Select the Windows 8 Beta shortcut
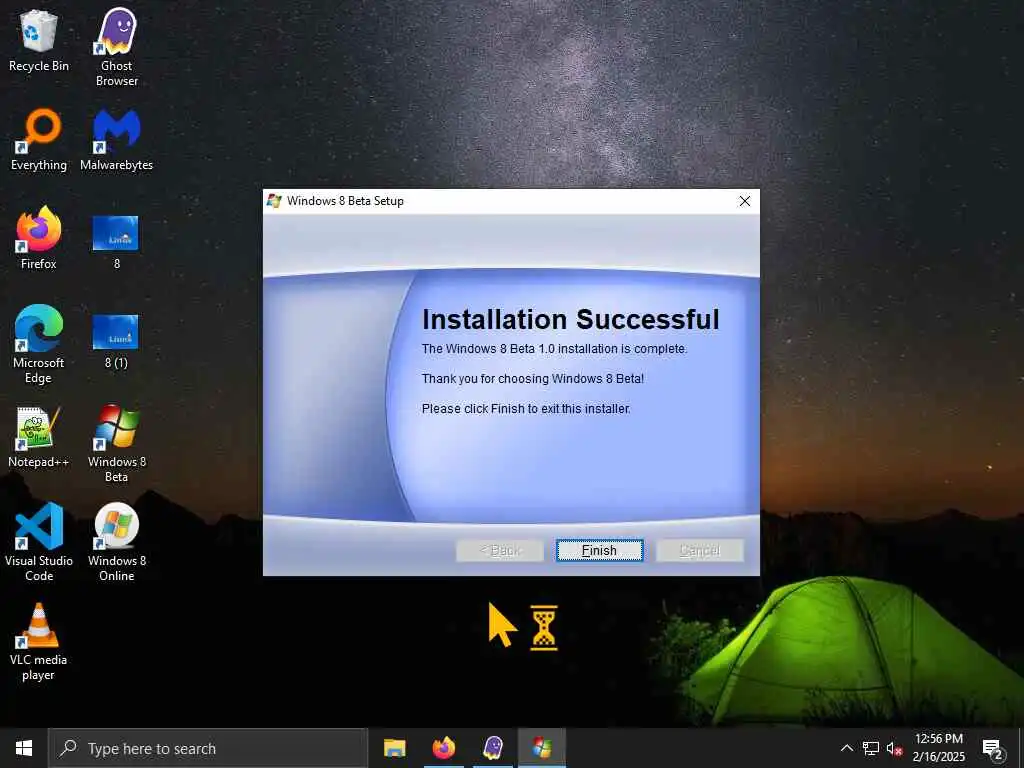Viewport: 1024px width, 768px height. [117, 443]
